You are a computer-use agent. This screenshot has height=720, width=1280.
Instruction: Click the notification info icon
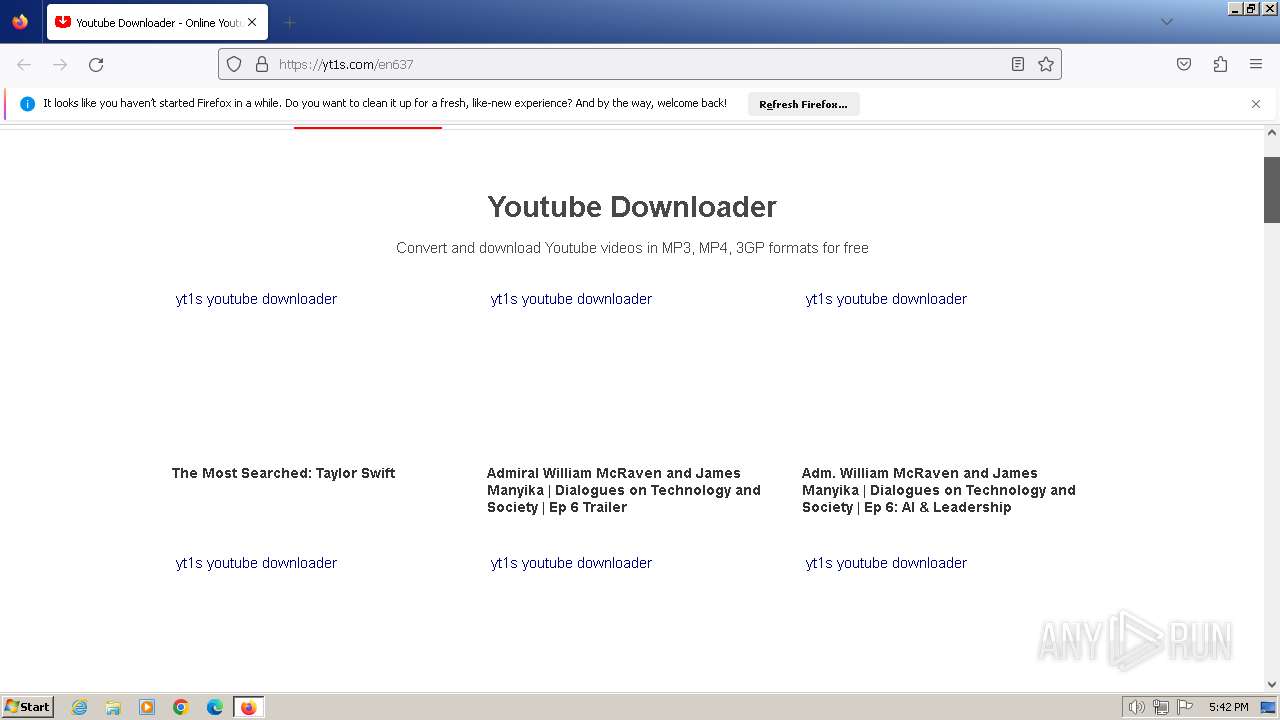[27, 104]
